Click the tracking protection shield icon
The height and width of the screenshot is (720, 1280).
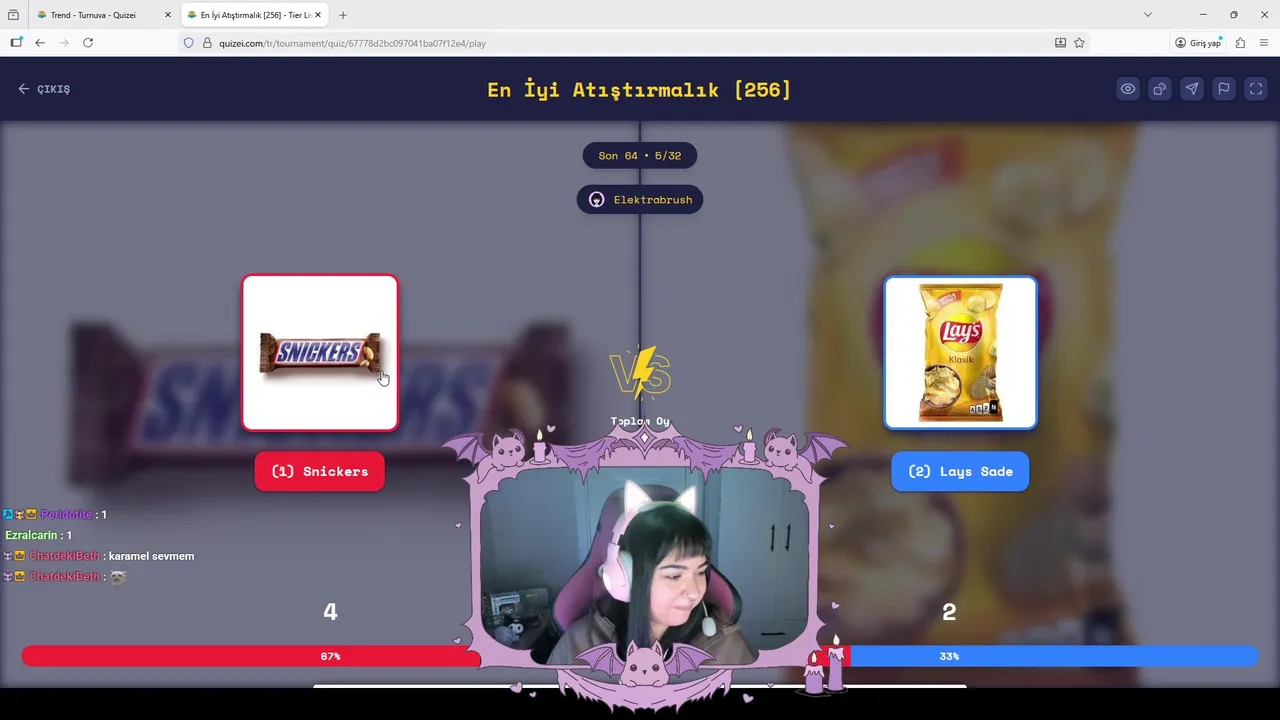(188, 43)
